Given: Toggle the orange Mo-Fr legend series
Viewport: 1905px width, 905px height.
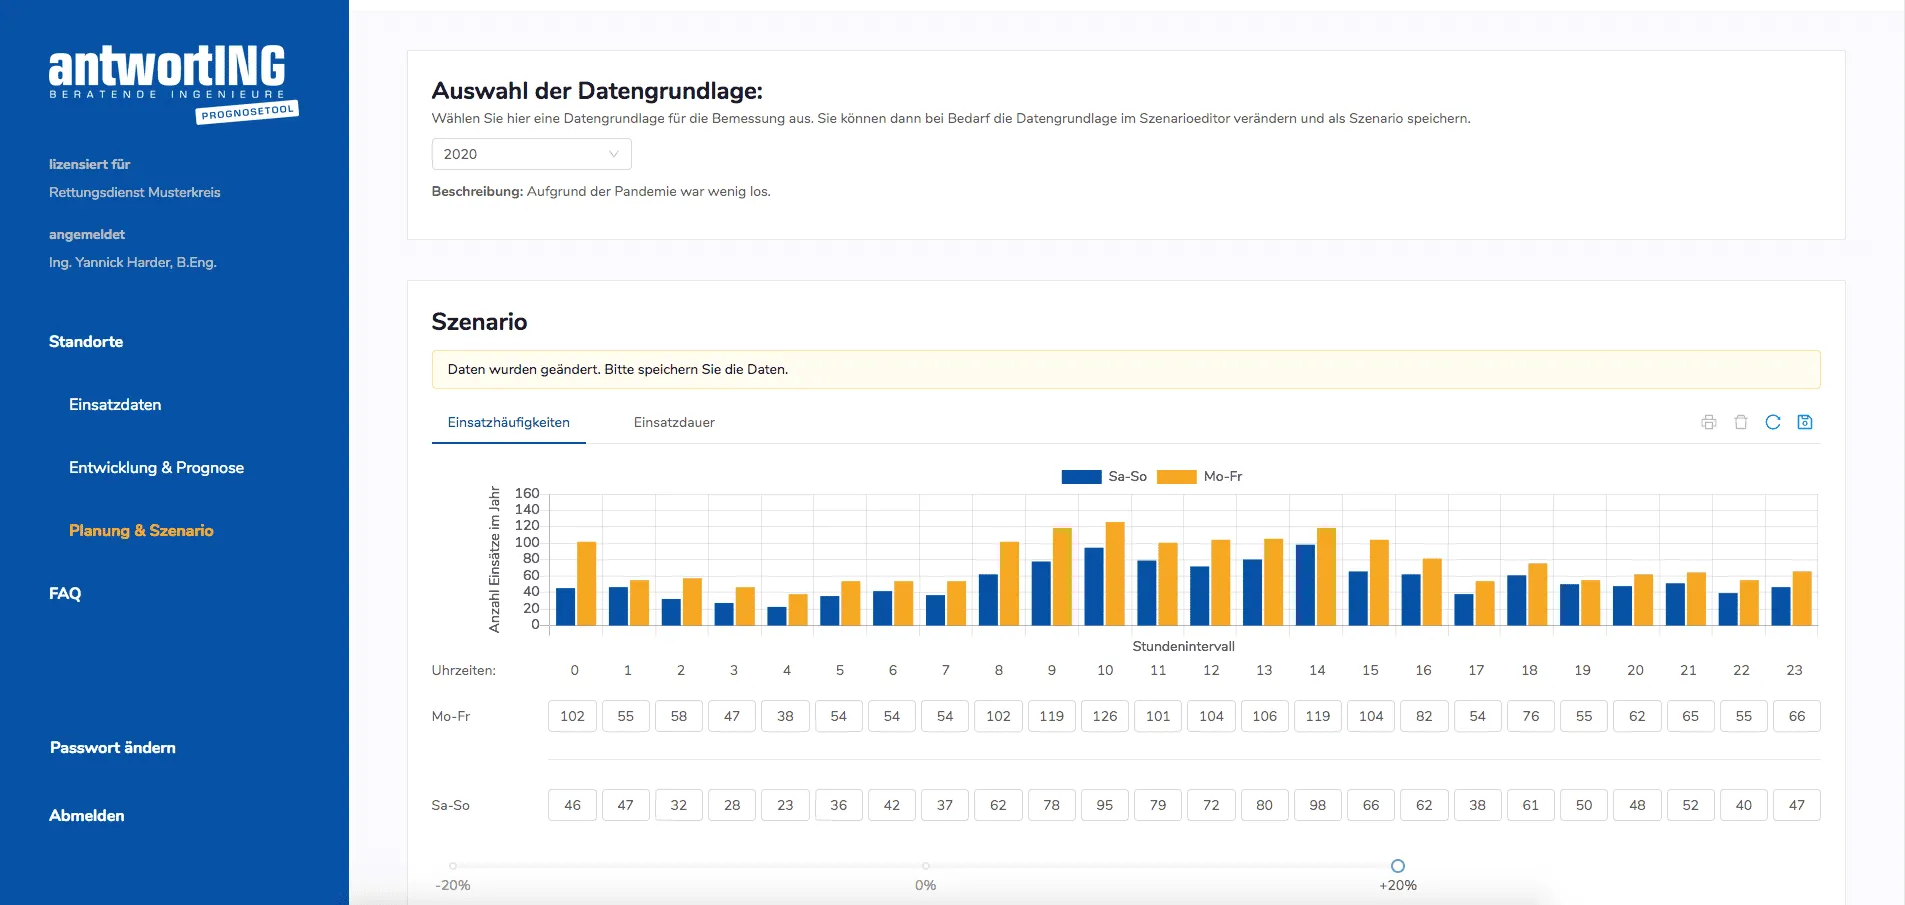Looking at the screenshot, I should (x=1200, y=476).
